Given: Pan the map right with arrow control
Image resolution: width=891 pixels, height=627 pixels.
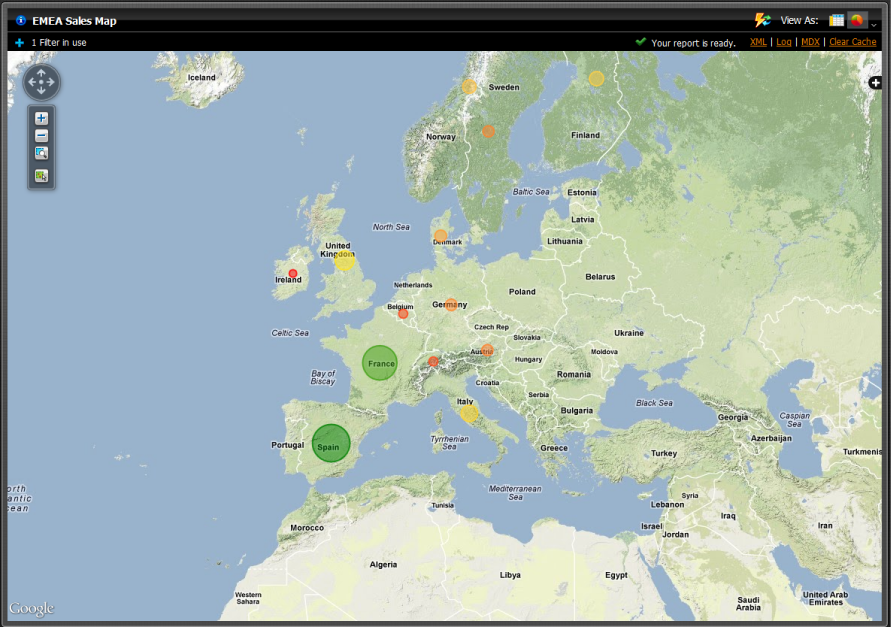Looking at the screenshot, I should (x=51, y=82).
